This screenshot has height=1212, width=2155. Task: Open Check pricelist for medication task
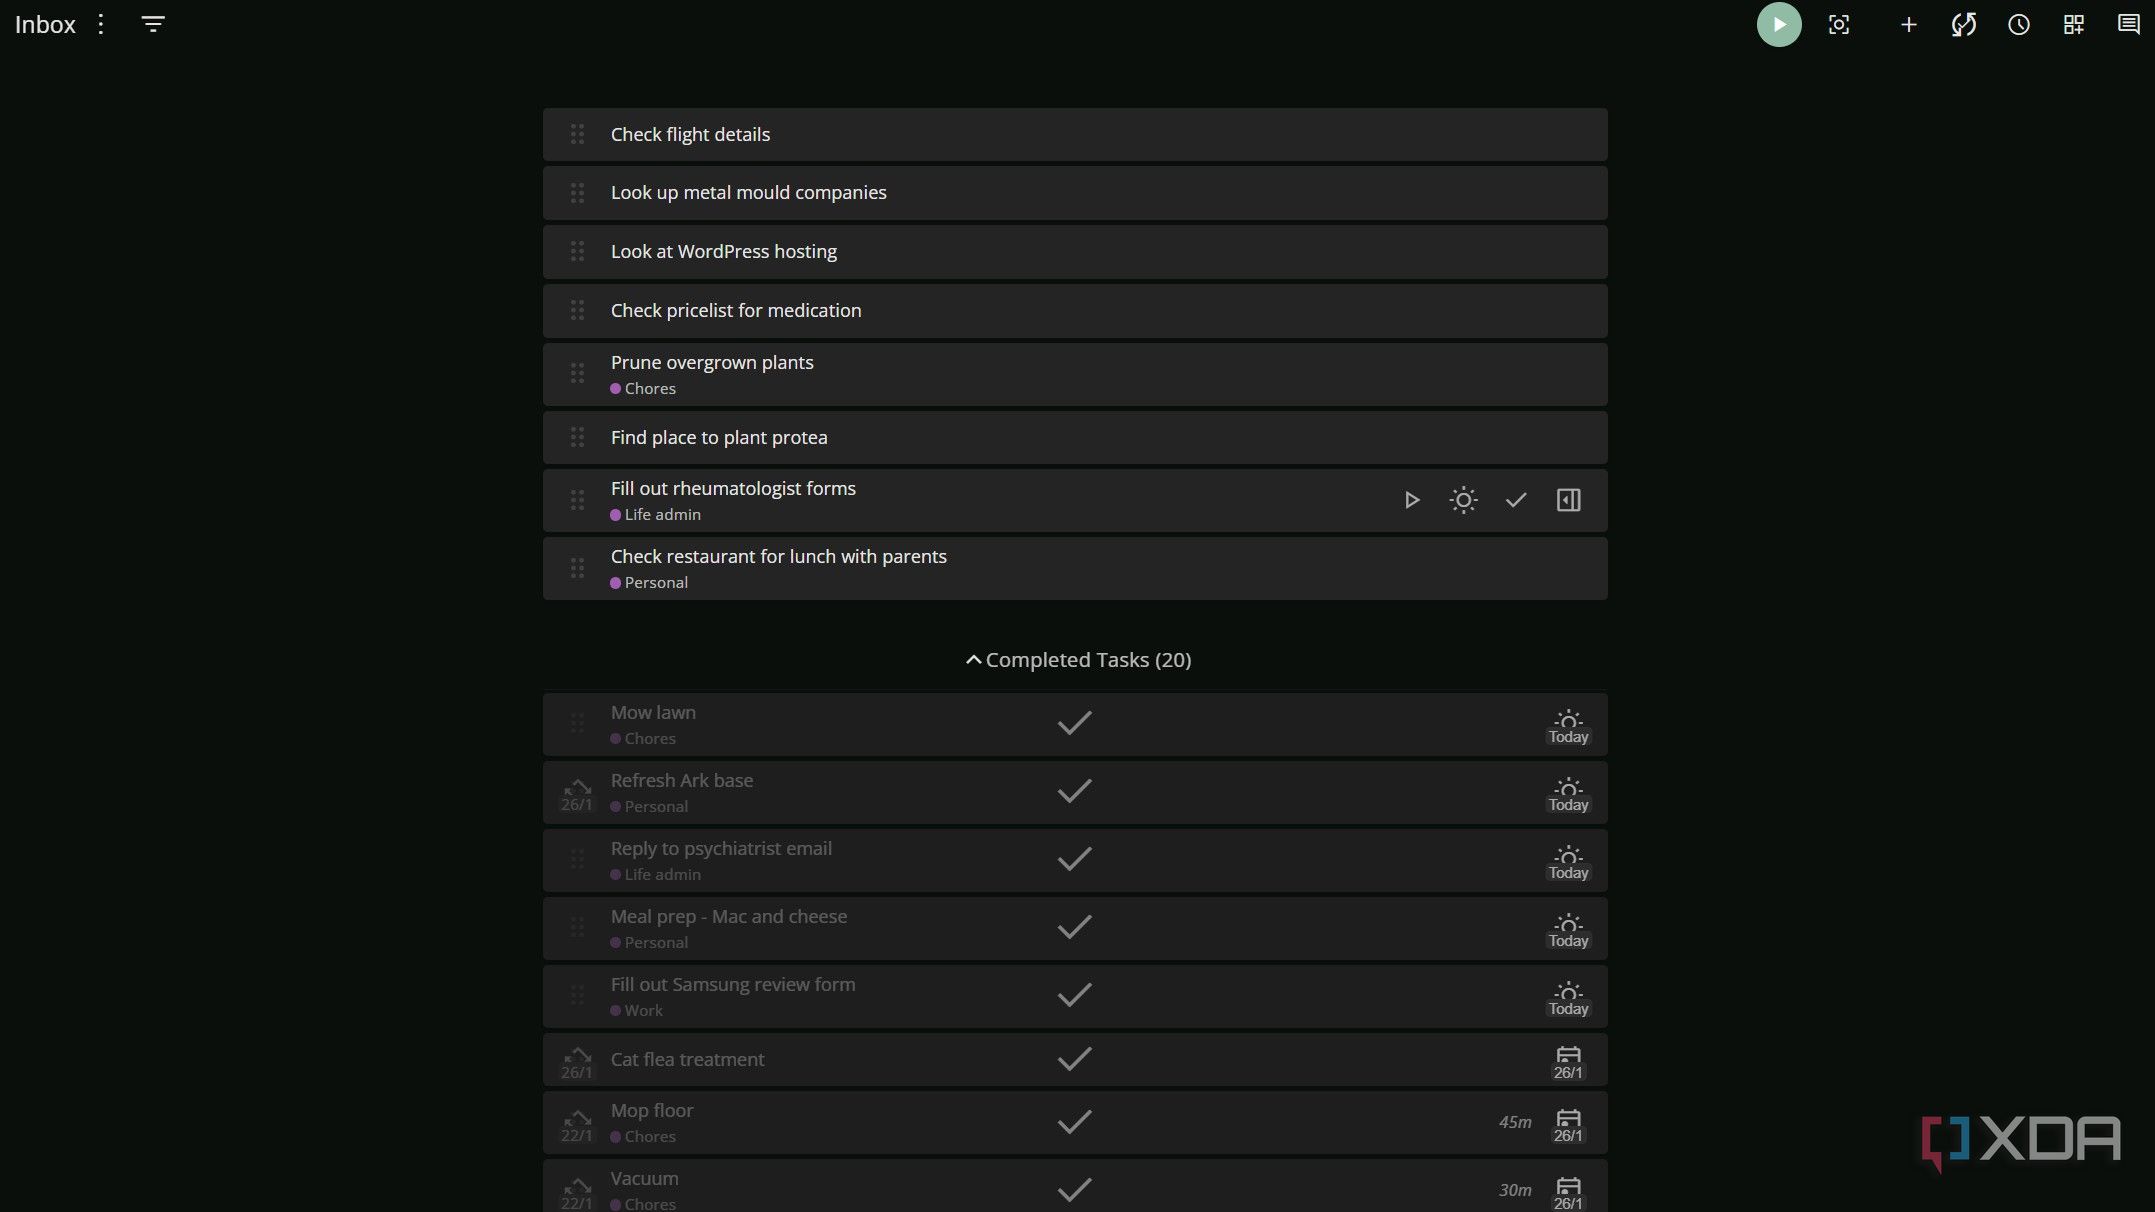click(x=1075, y=311)
